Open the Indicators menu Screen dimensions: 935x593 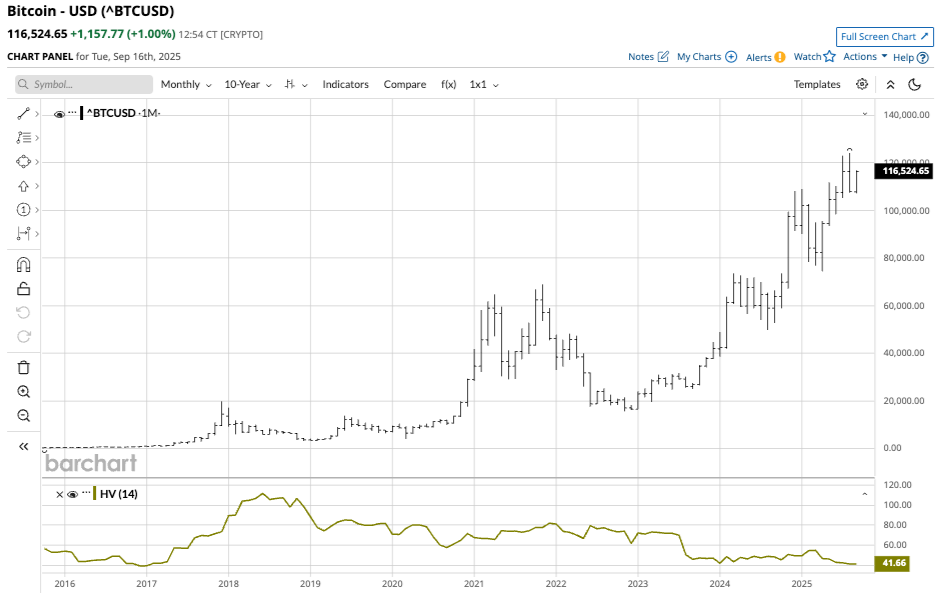tap(345, 84)
